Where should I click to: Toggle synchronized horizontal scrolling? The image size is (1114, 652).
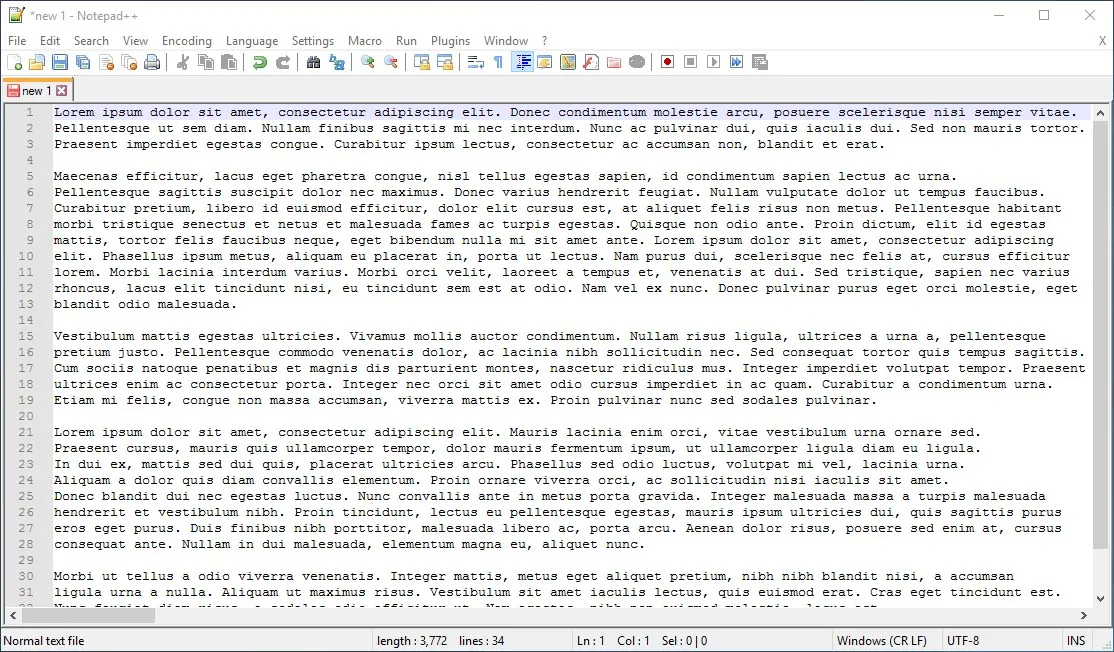point(445,63)
